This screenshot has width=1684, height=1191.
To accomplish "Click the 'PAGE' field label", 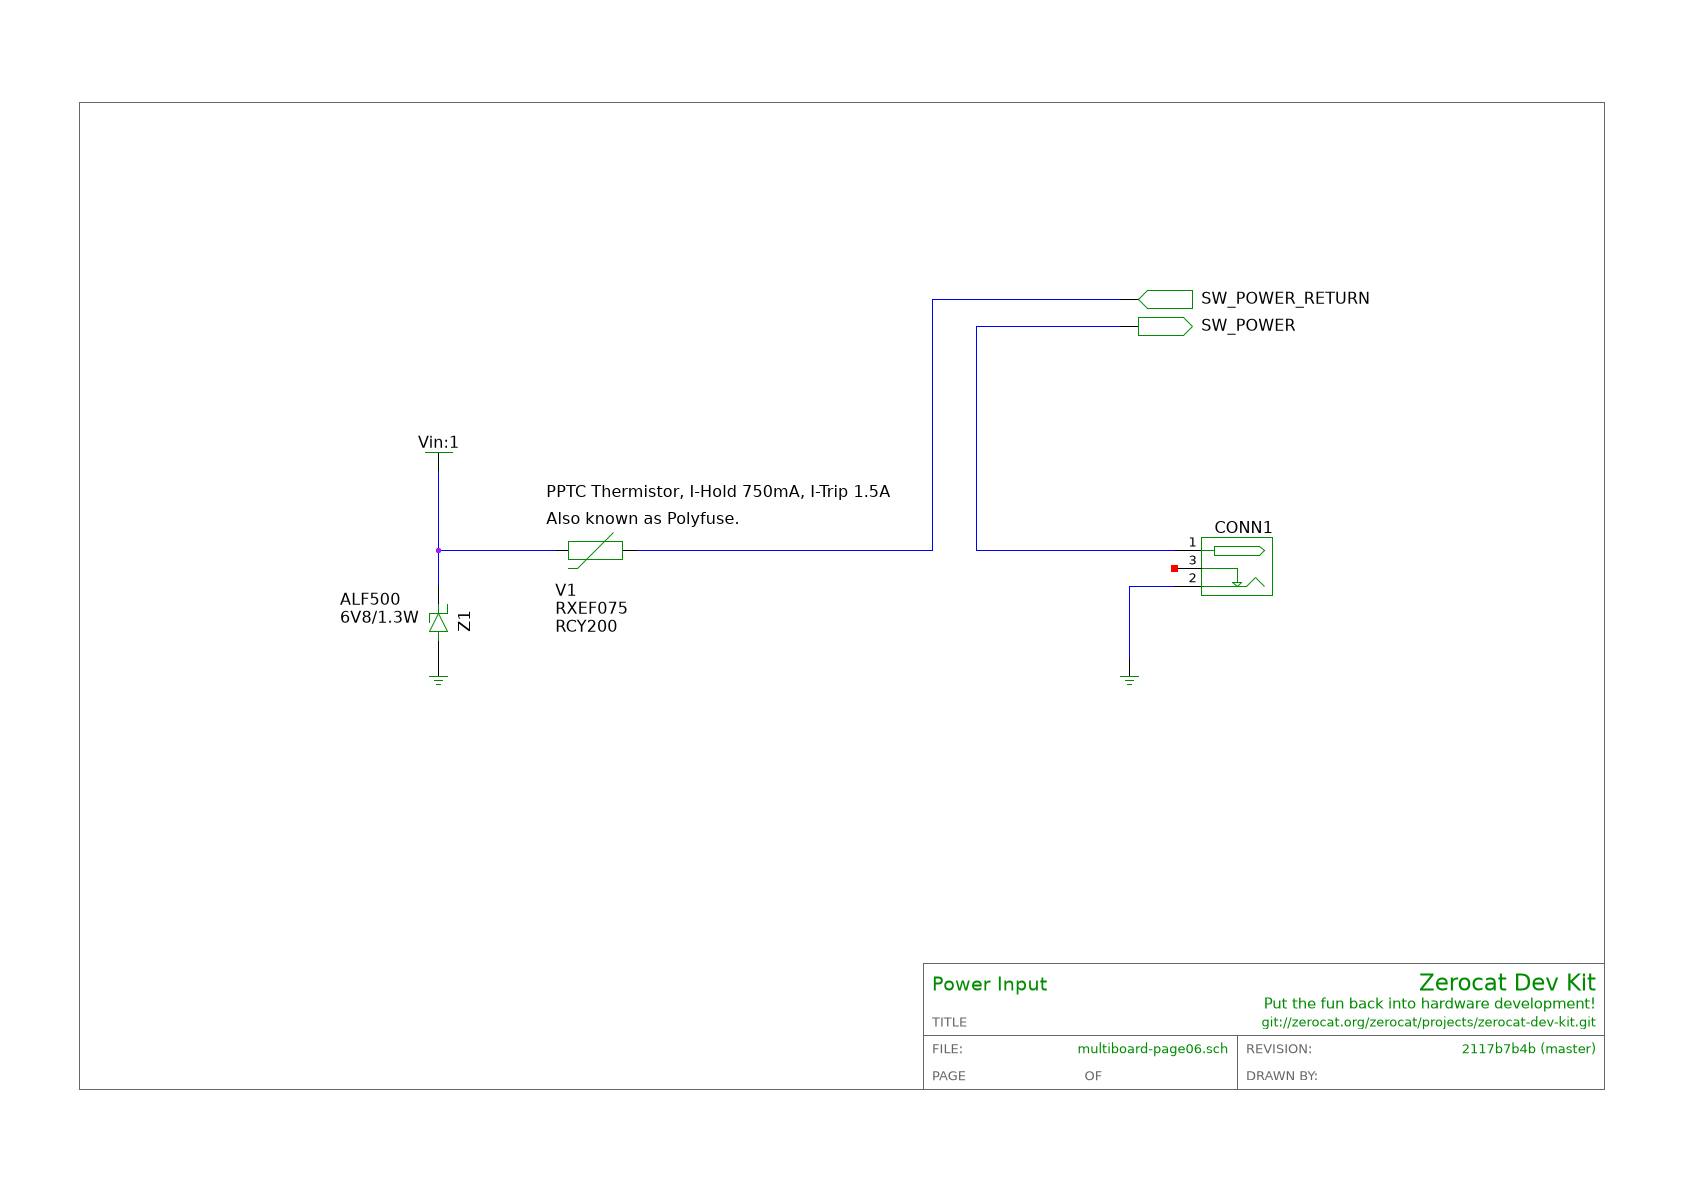I will (x=949, y=1076).
